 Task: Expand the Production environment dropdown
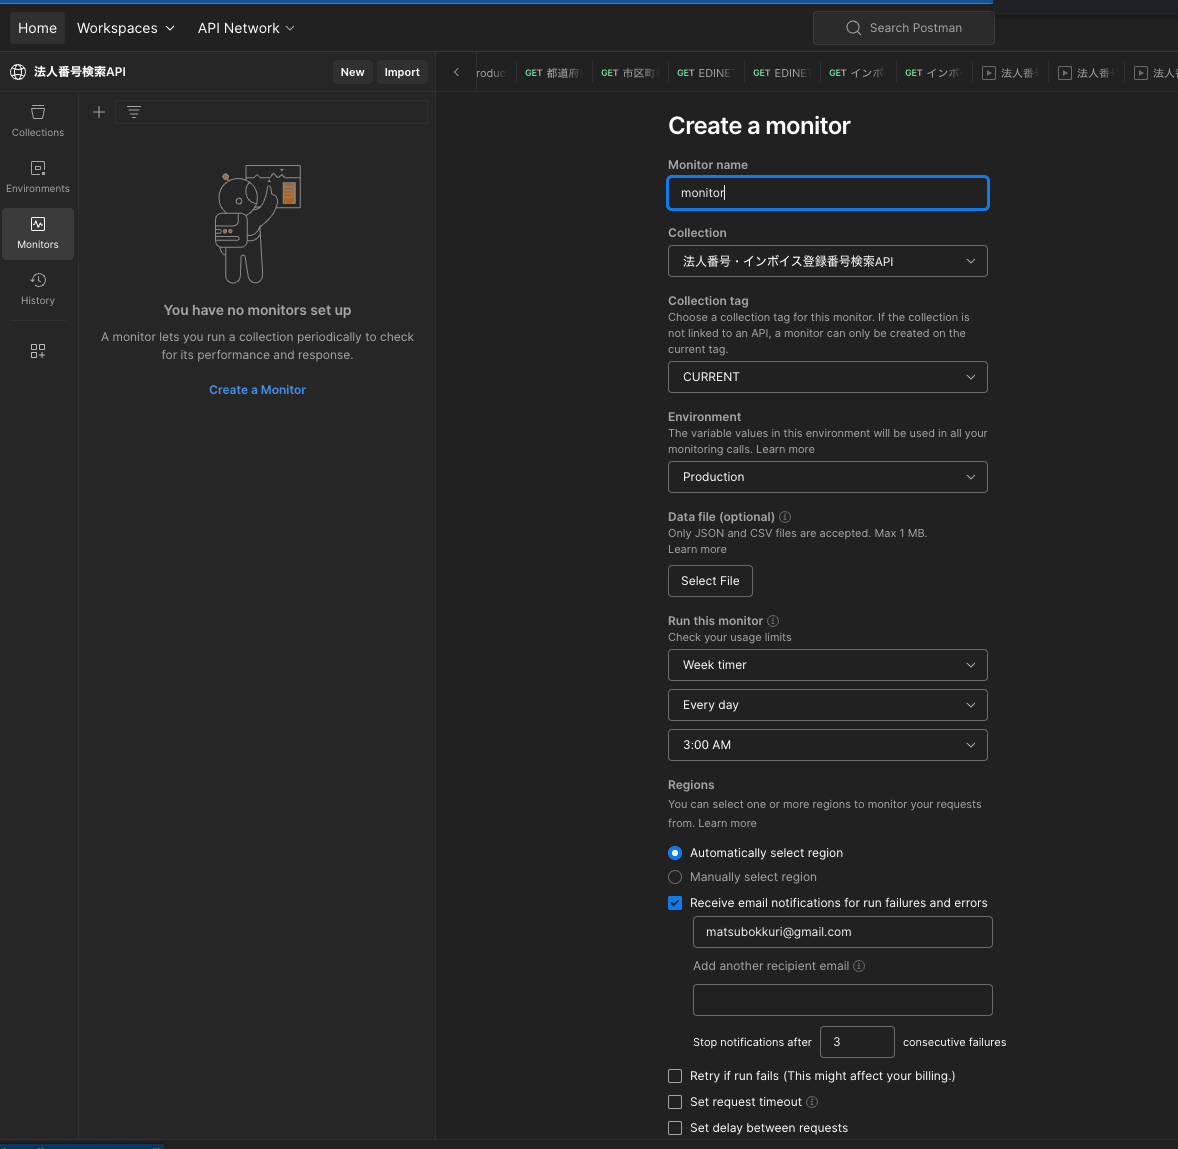(827, 477)
